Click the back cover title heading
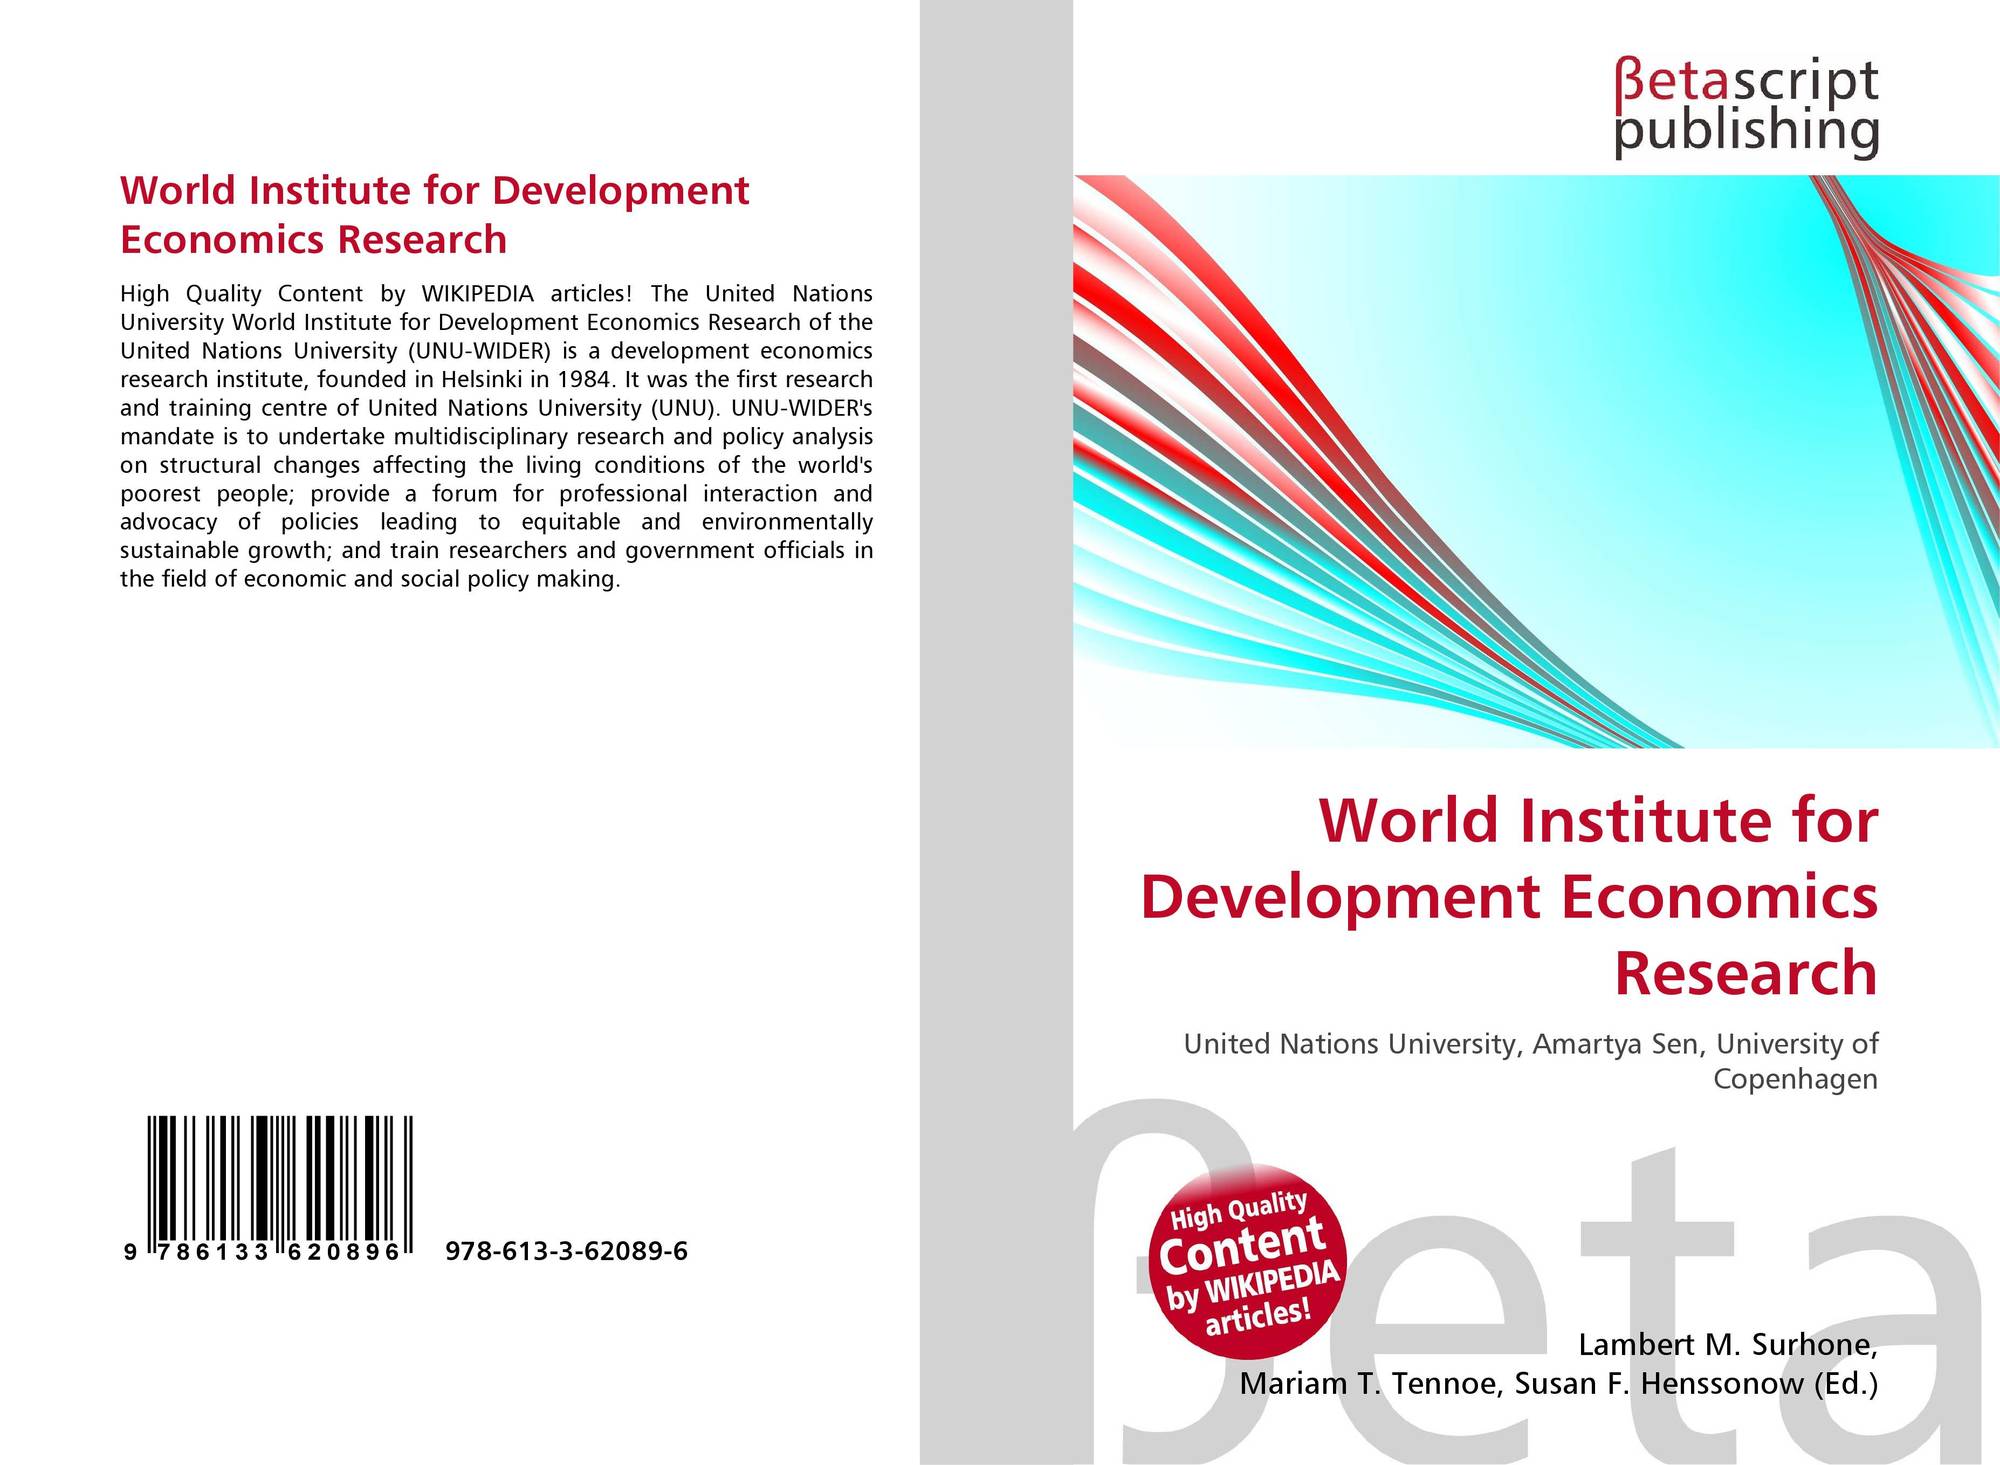The width and height of the screenshot is (2000, 1465). tap(435, 215)
